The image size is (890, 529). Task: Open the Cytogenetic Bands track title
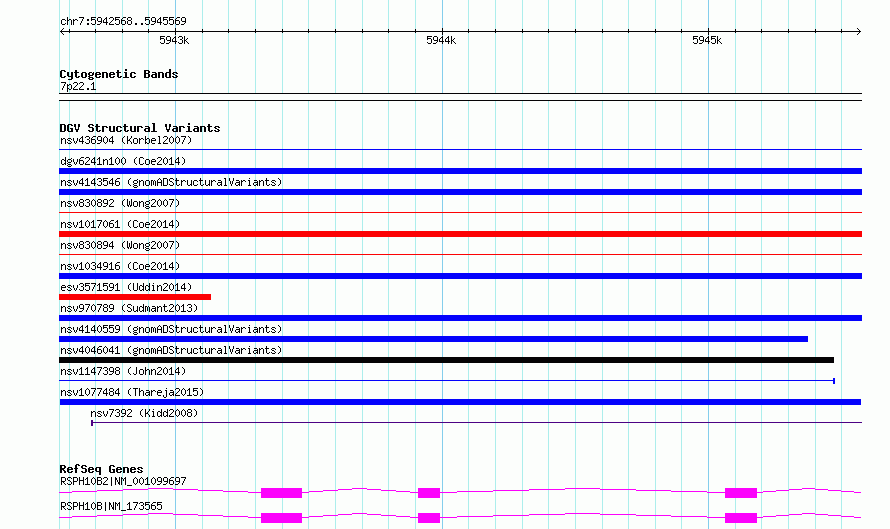click(119, 74)
